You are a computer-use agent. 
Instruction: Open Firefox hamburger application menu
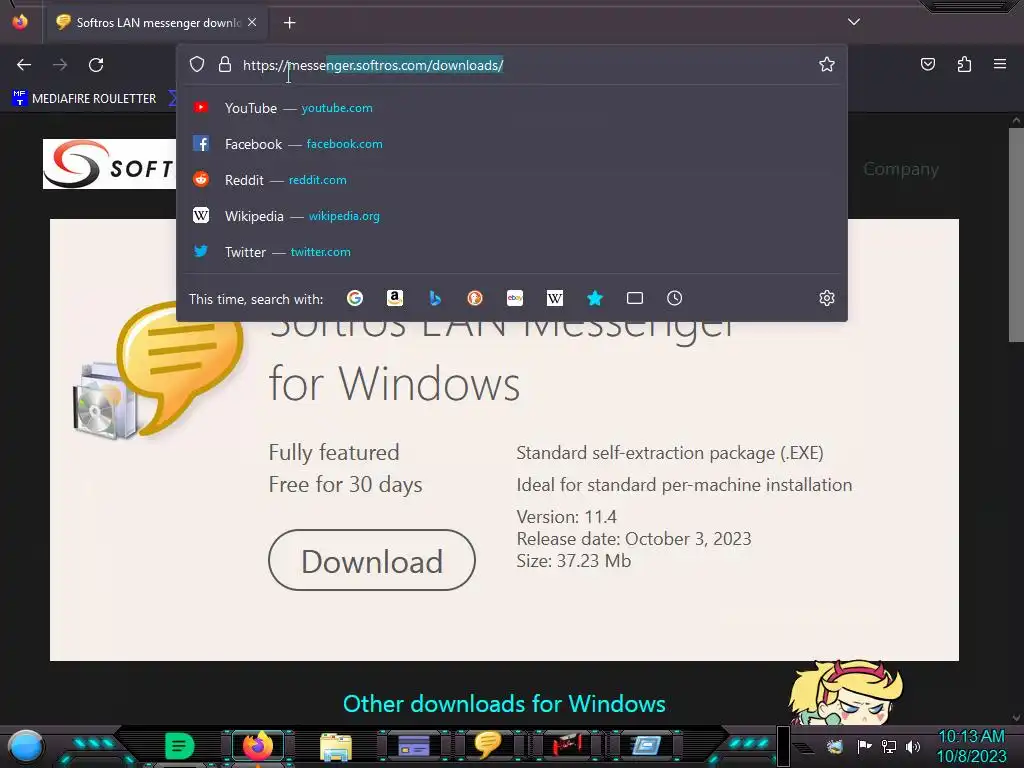1000,64
